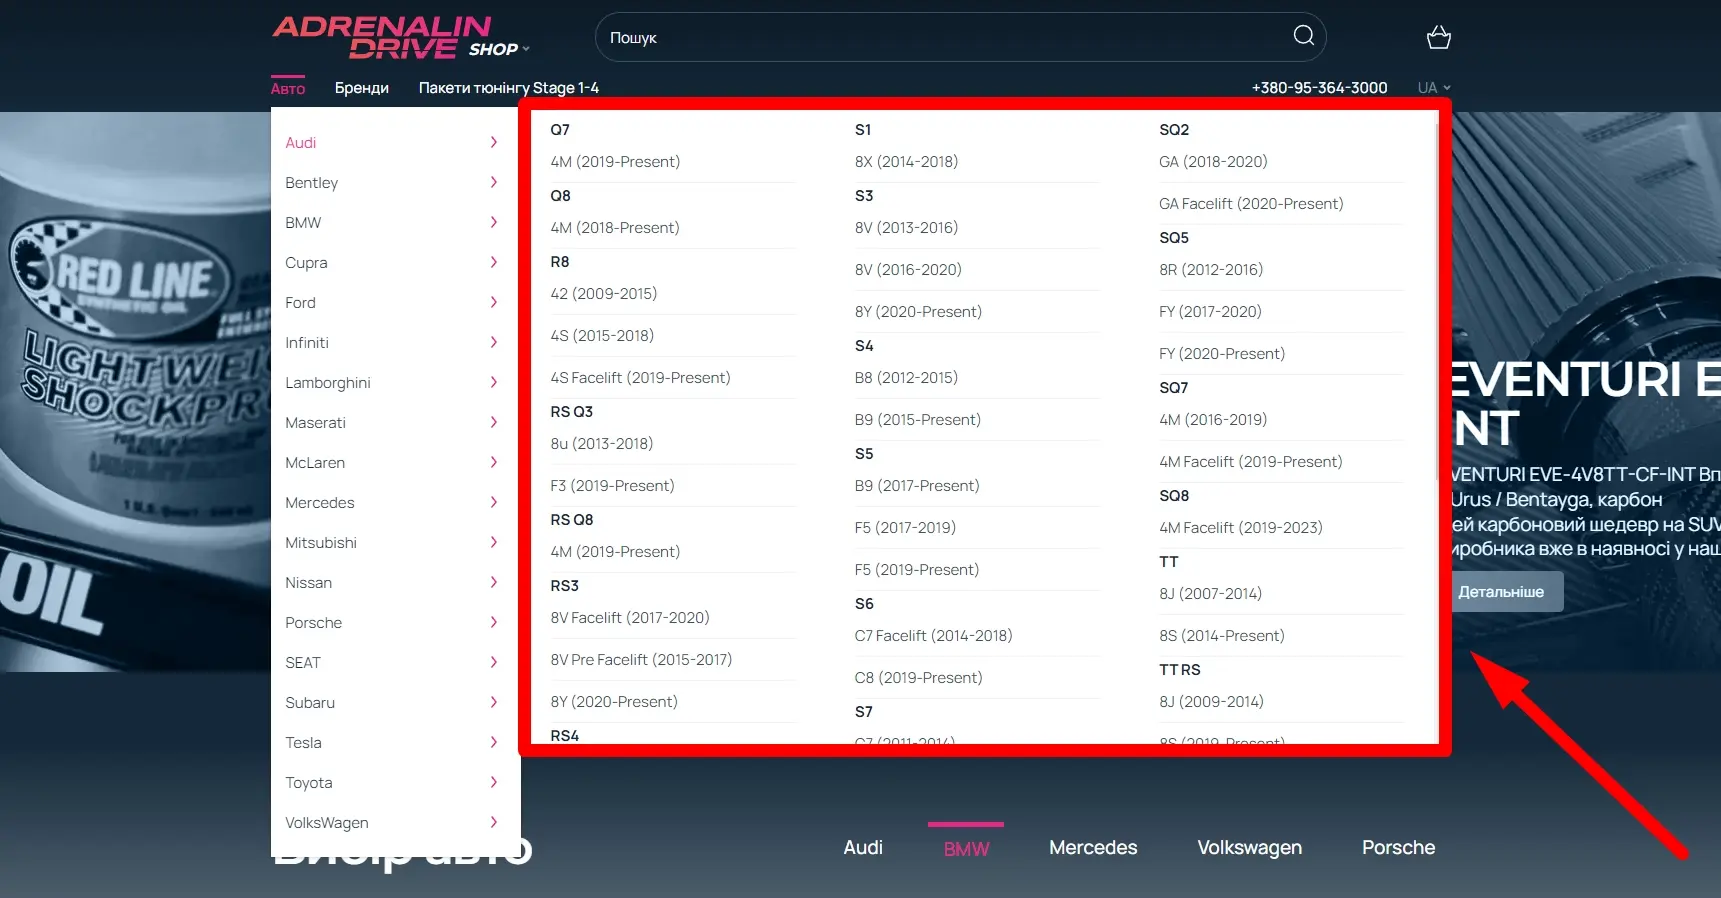Select RS Q3 F3 (2019-Present)
The height and width of the screenshot is (898, 1721).
pos(612,485)
